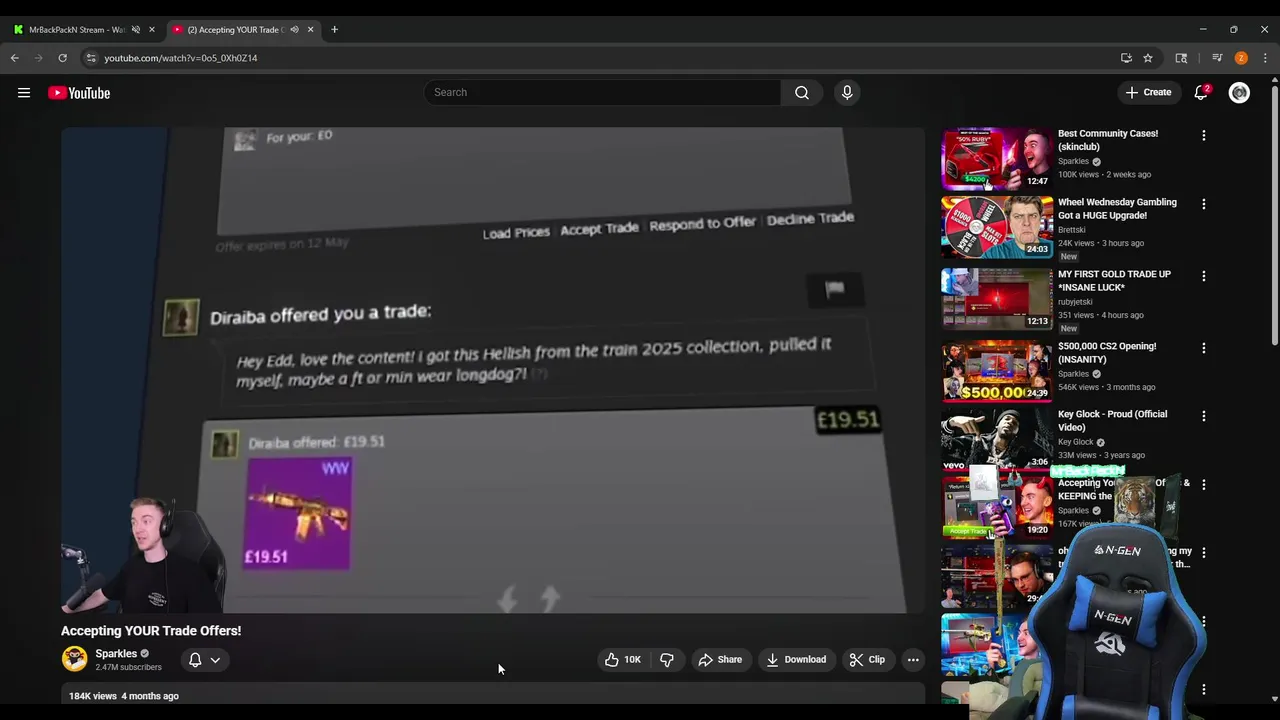This screenshot has width=1280, height=720.
Task: View site information icon in address bar
Action: coord(90,58)
